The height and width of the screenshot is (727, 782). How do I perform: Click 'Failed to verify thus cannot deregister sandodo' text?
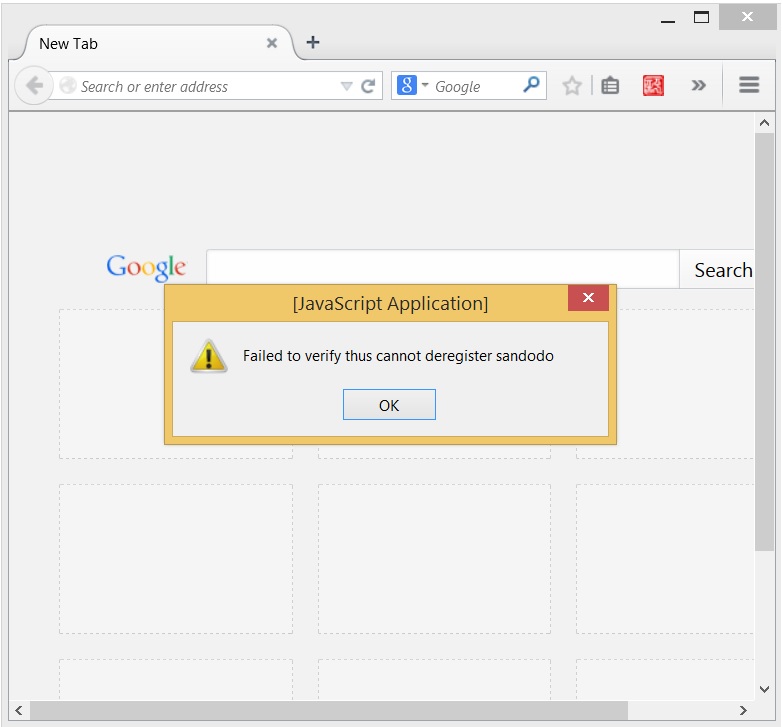pyautogui.click(x=398, y=356)
